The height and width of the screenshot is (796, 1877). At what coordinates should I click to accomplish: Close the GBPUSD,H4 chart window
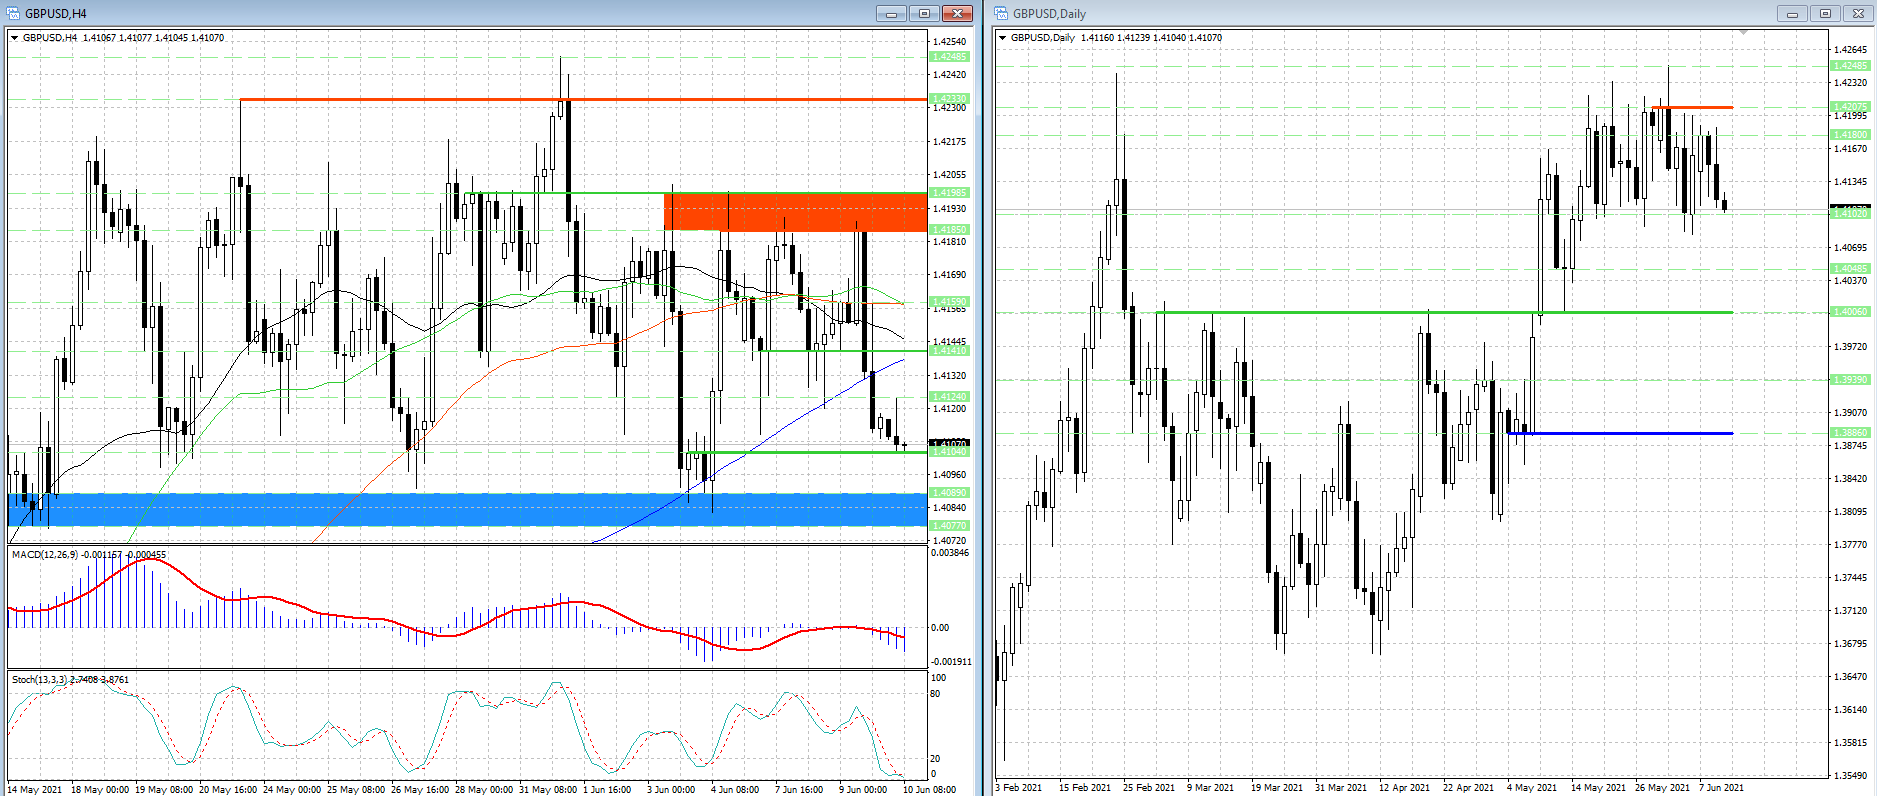coord(957,13)
